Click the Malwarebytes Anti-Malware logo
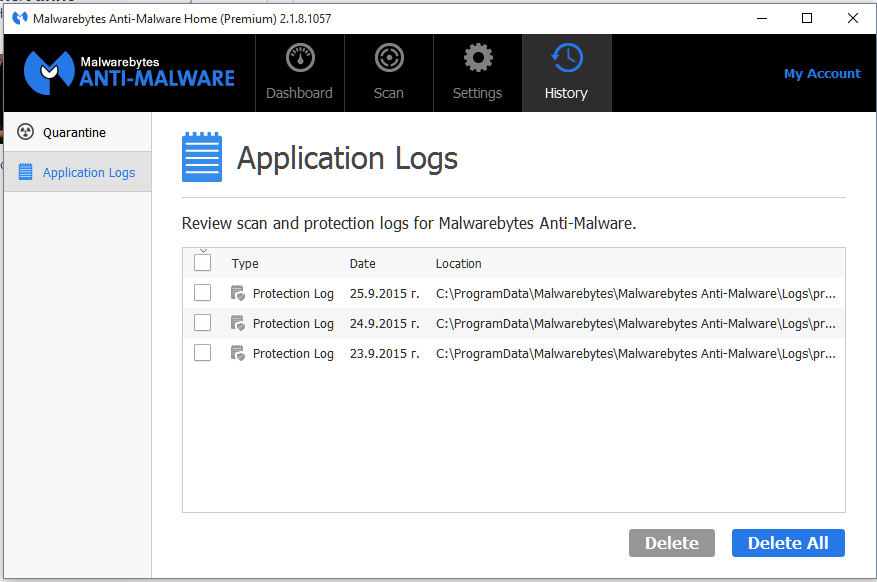 tap(129, 73)
